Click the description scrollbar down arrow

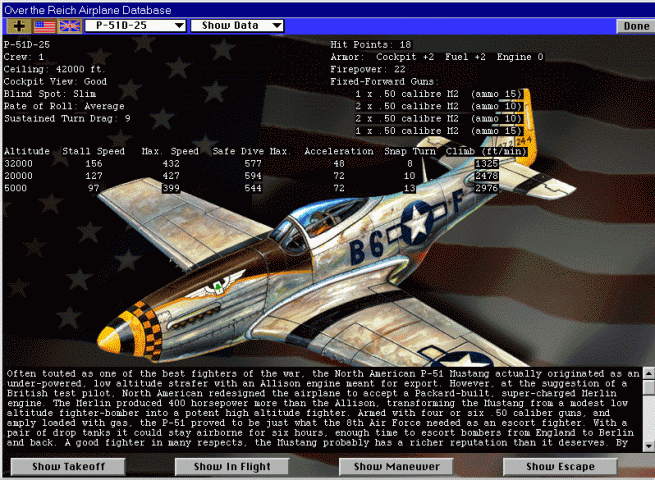(x=648, y=447)
